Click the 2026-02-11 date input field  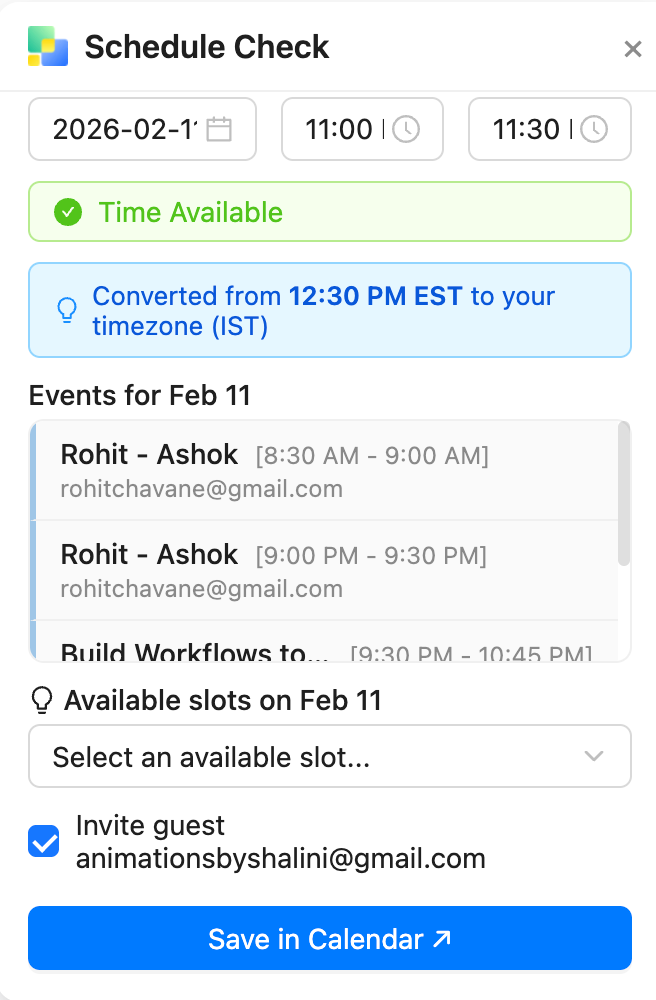[x=124, y=129]
